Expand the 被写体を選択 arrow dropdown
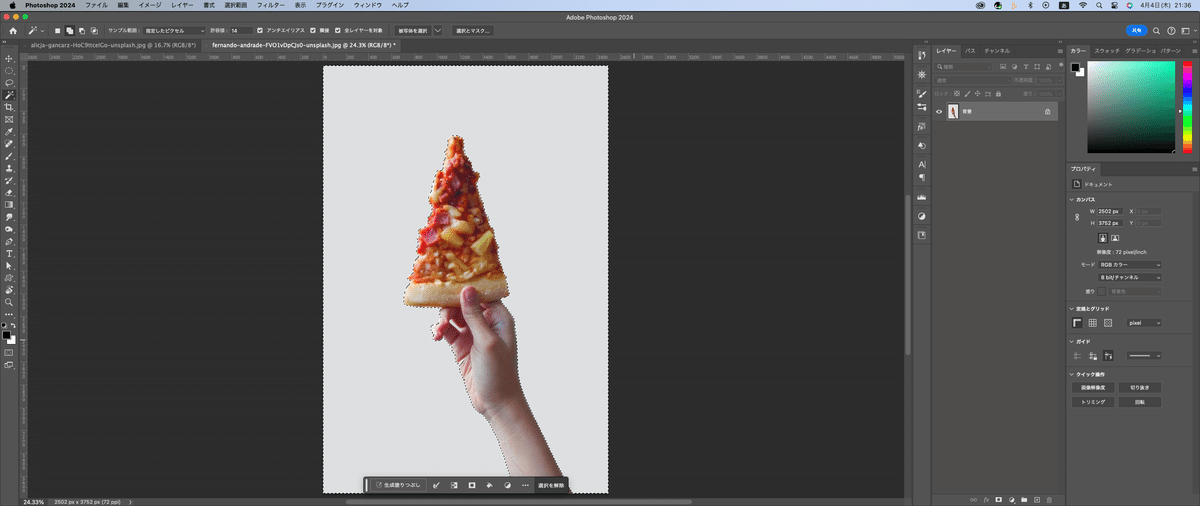 tap(437, 31)
